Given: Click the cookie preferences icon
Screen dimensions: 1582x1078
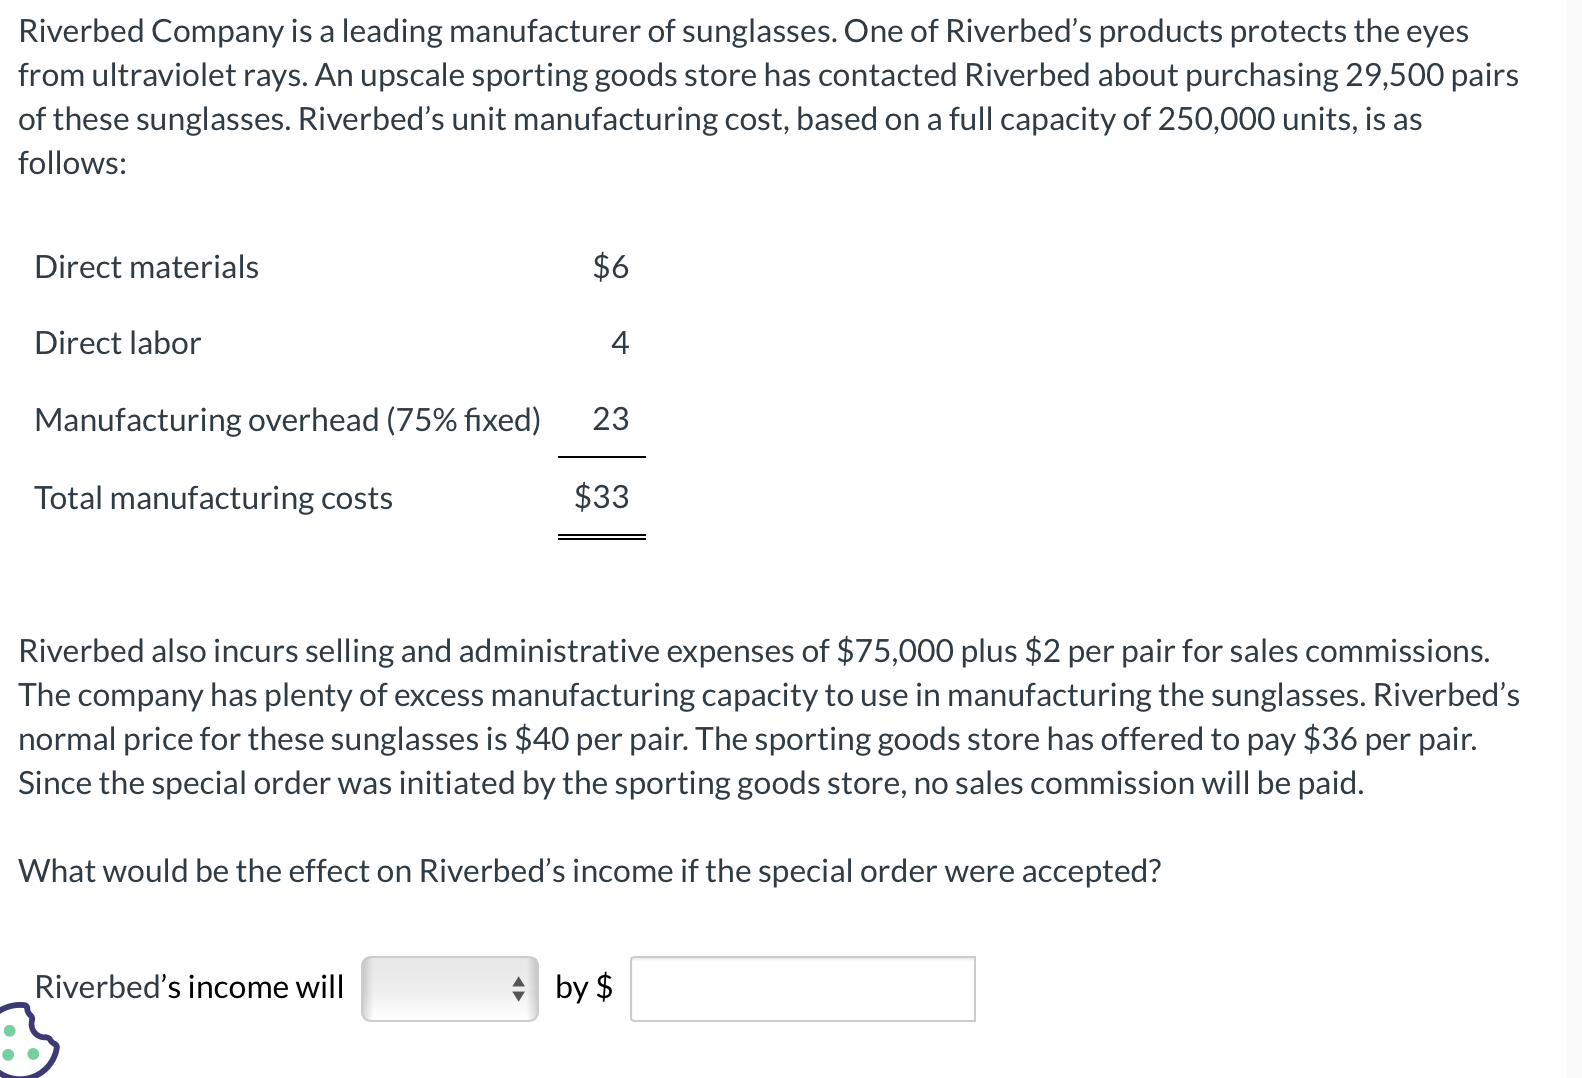Looking at the screenshot, I should (26, 1042).
